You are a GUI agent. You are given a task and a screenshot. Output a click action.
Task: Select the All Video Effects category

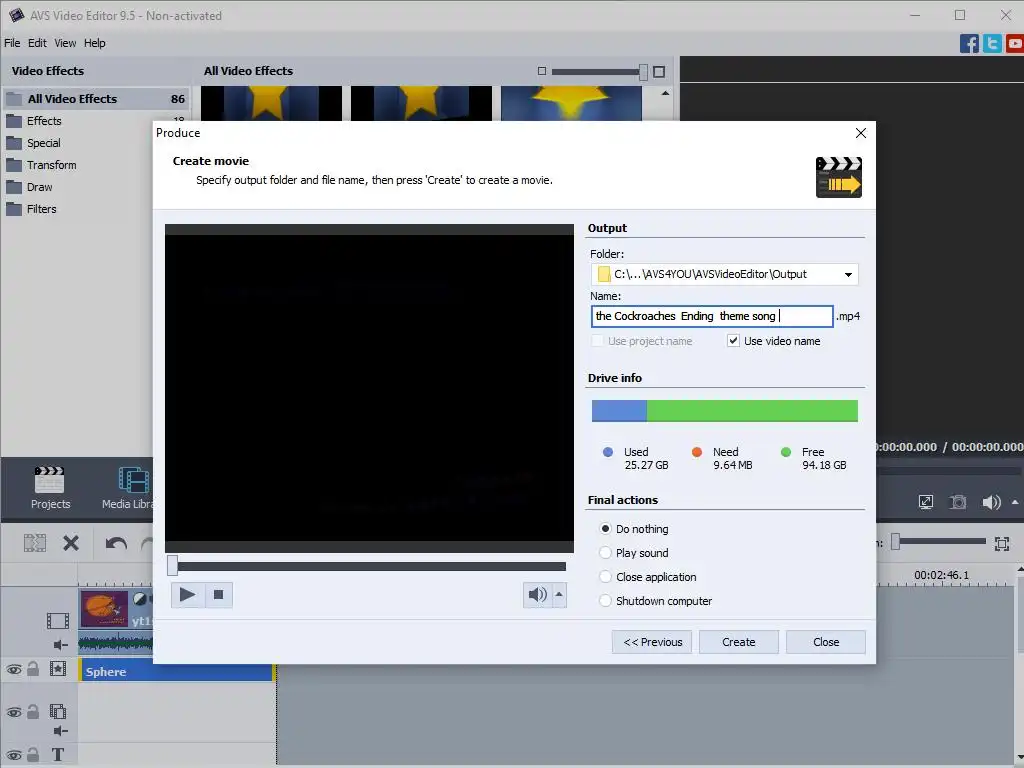coord(96,99)
